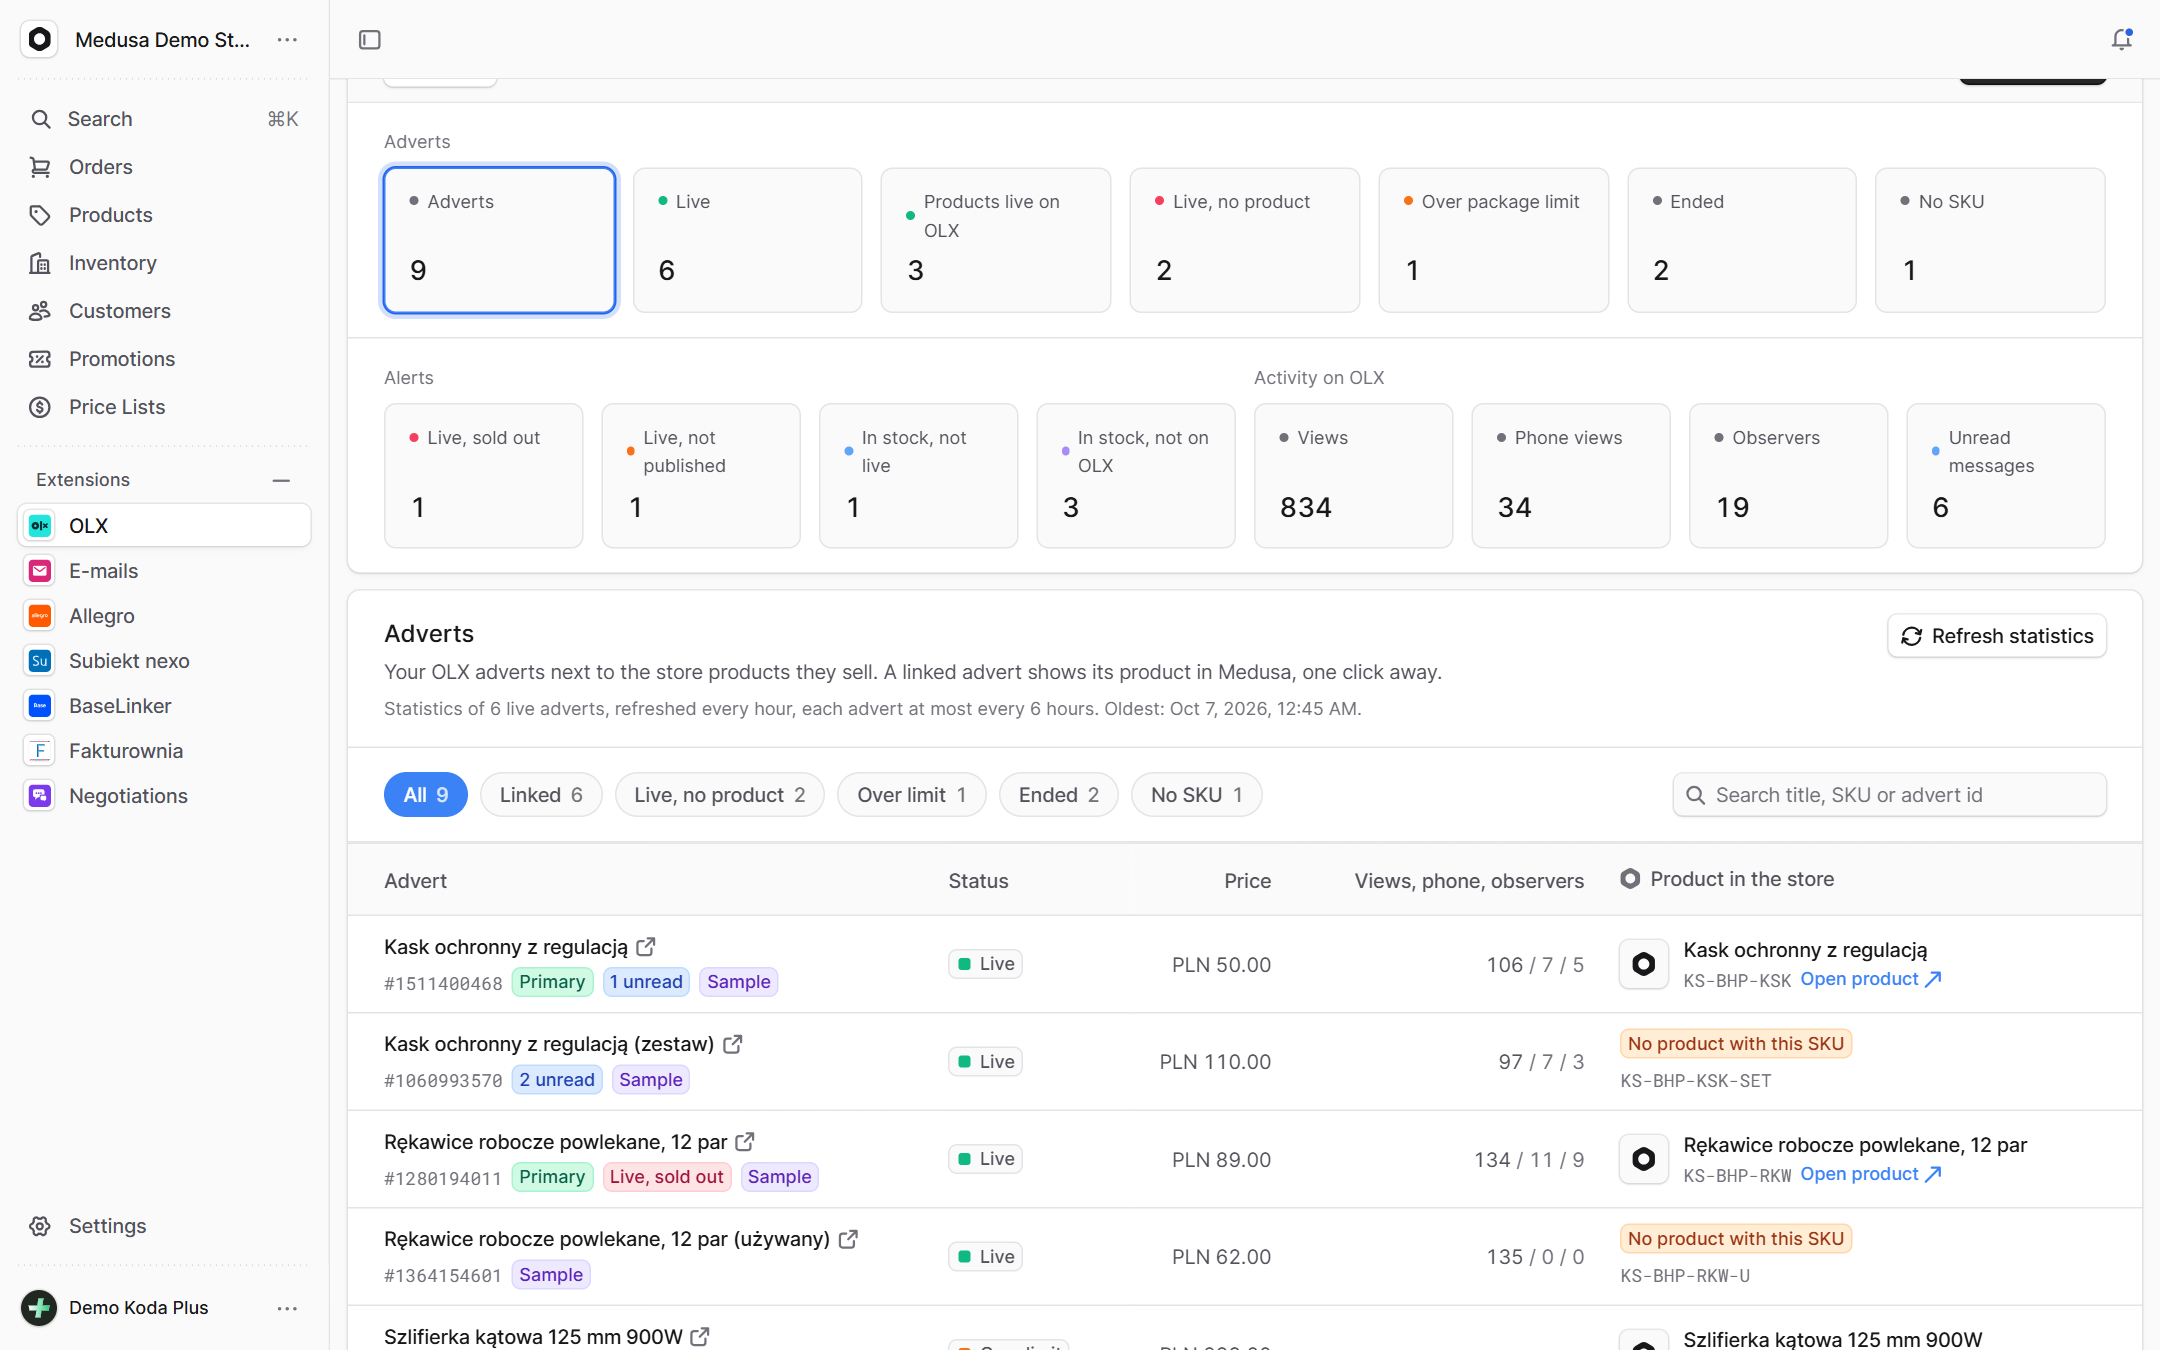
Task: Switch to the Live, no product filter
Action: tap(719, 795)
